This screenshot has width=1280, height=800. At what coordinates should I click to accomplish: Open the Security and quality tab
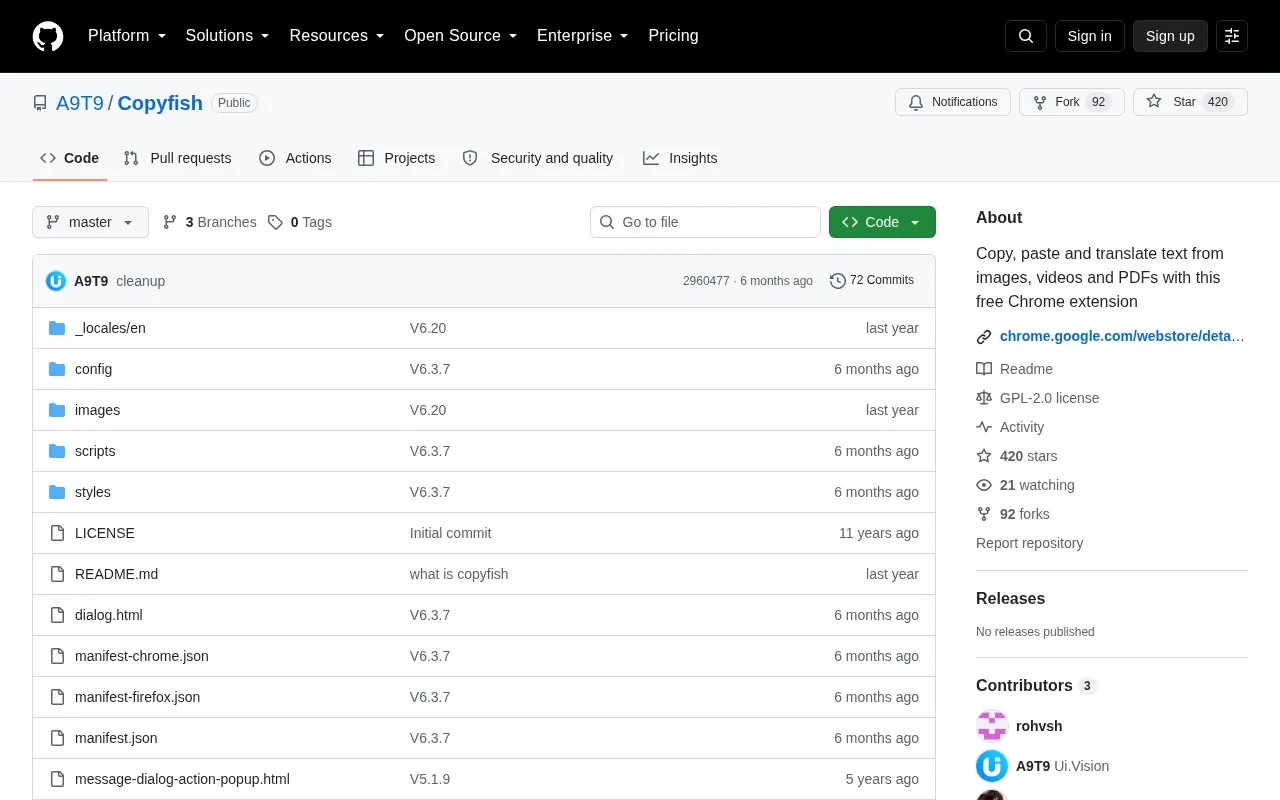click(x=538, y=158)
